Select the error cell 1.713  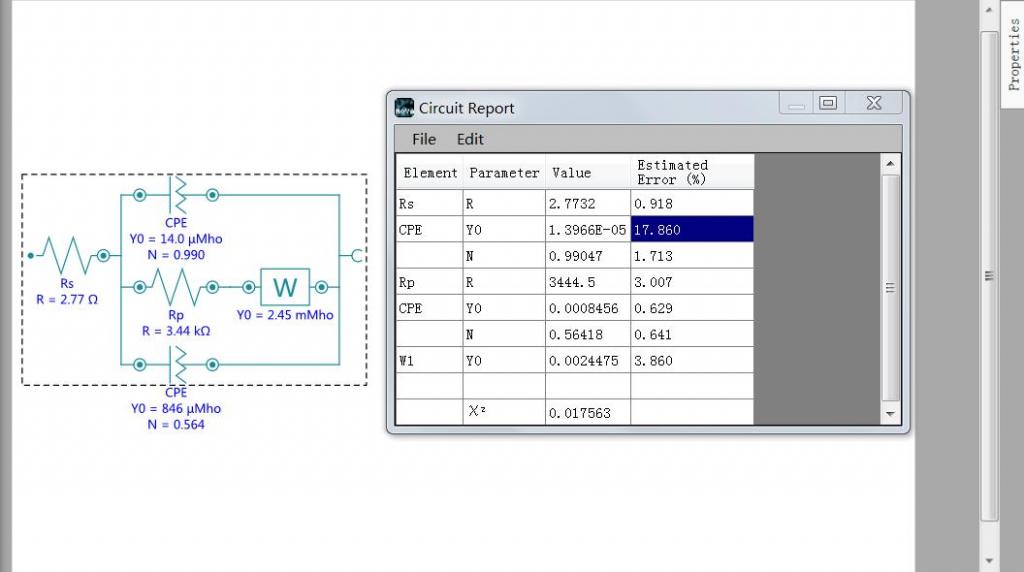coord(692,255)
